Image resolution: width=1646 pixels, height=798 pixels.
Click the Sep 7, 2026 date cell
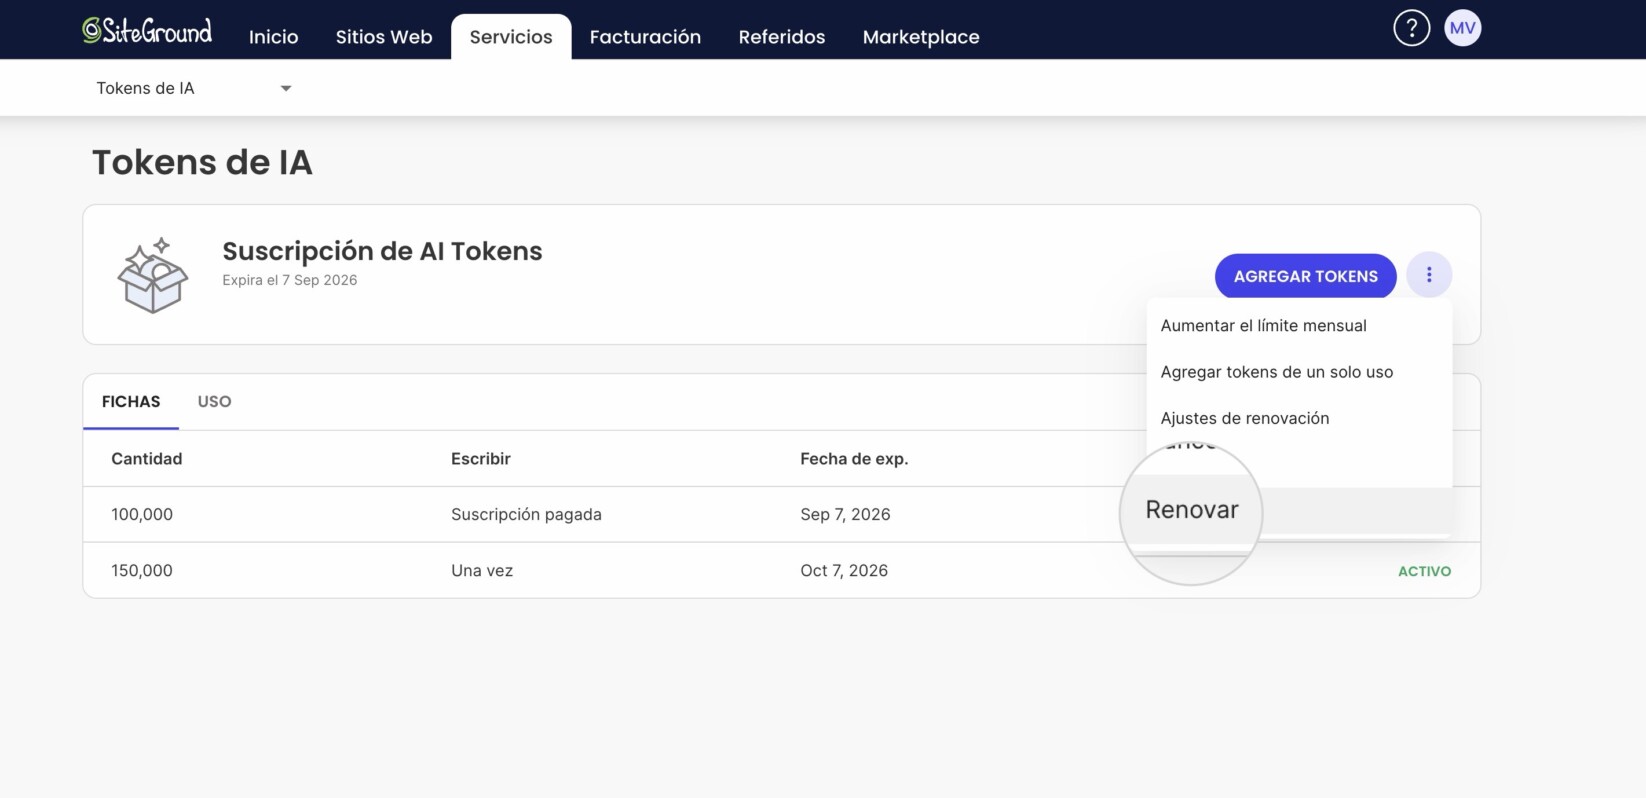[845, 514]
